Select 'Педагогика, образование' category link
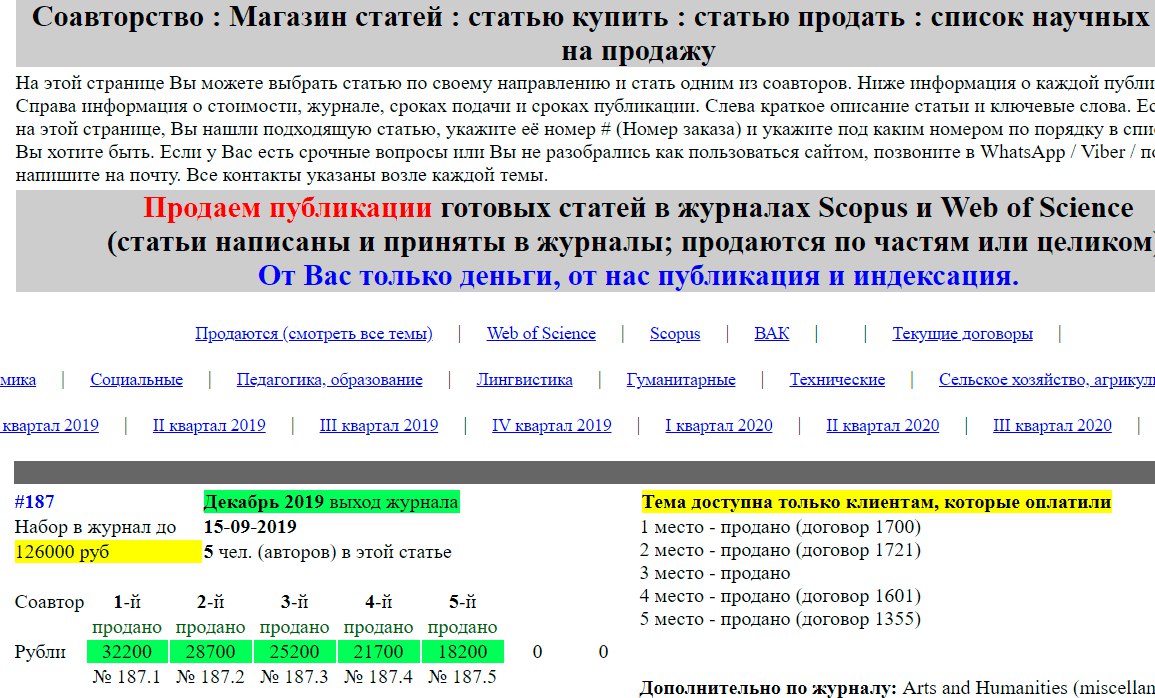This screenshot has width=1155, height=698. pyautogui.click(x=329, y=380)
